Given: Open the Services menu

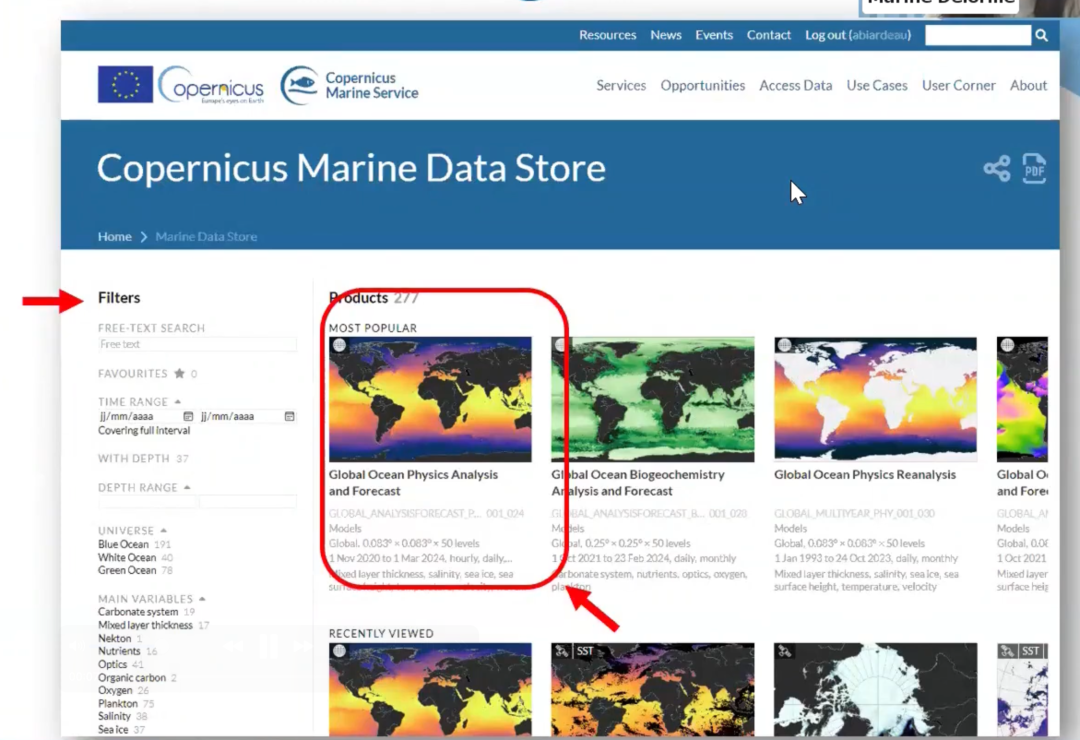Looking at the screenshot, I should point(621,86).
